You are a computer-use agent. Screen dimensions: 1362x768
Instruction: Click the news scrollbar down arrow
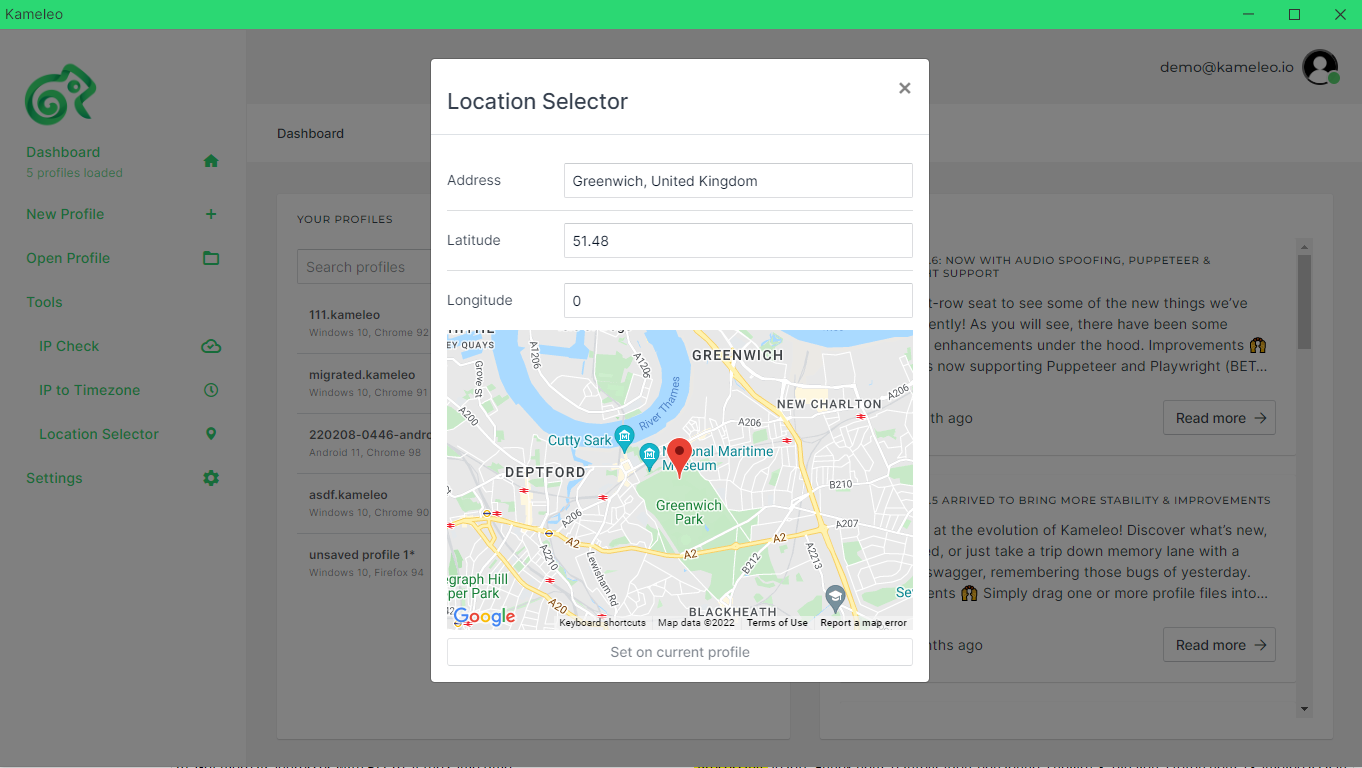coord(1304,709)
